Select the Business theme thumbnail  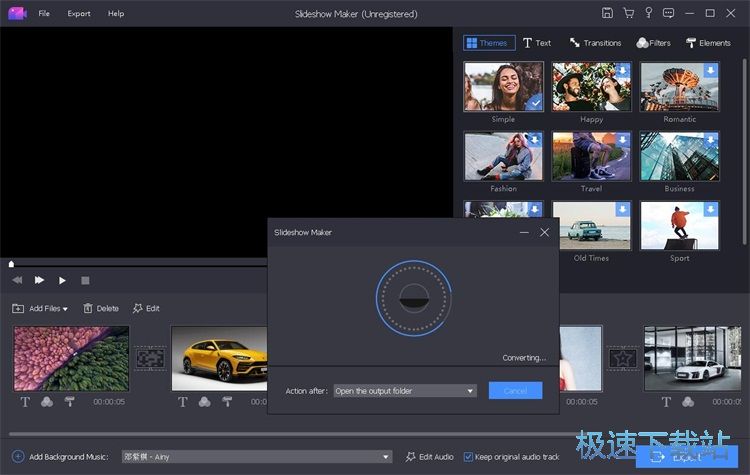tap(680, 156)
